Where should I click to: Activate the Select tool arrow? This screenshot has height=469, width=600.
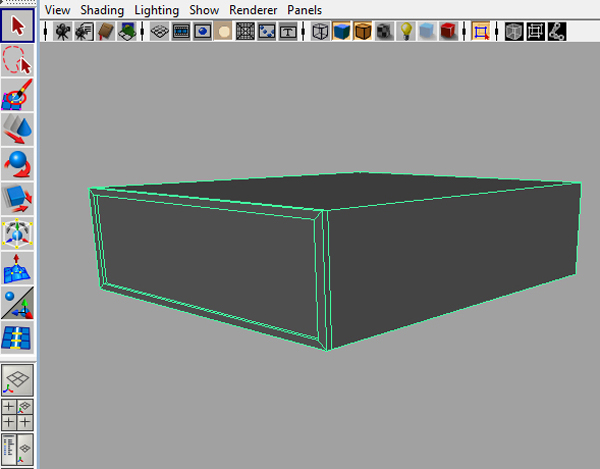pyautogui.click(x=18, y=26)
